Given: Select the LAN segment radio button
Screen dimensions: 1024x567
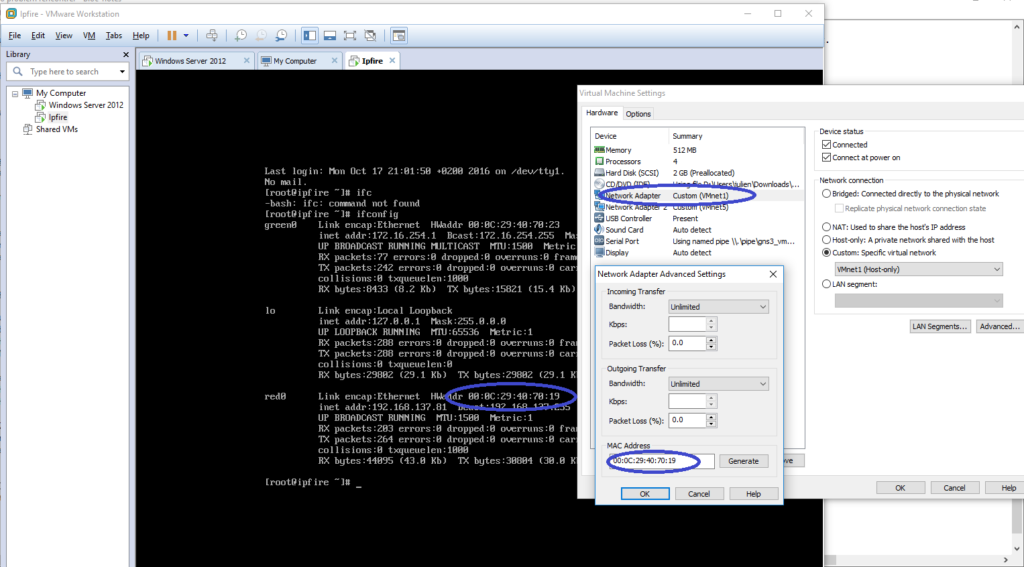Looking at the screenshot, I should [827, 284].
